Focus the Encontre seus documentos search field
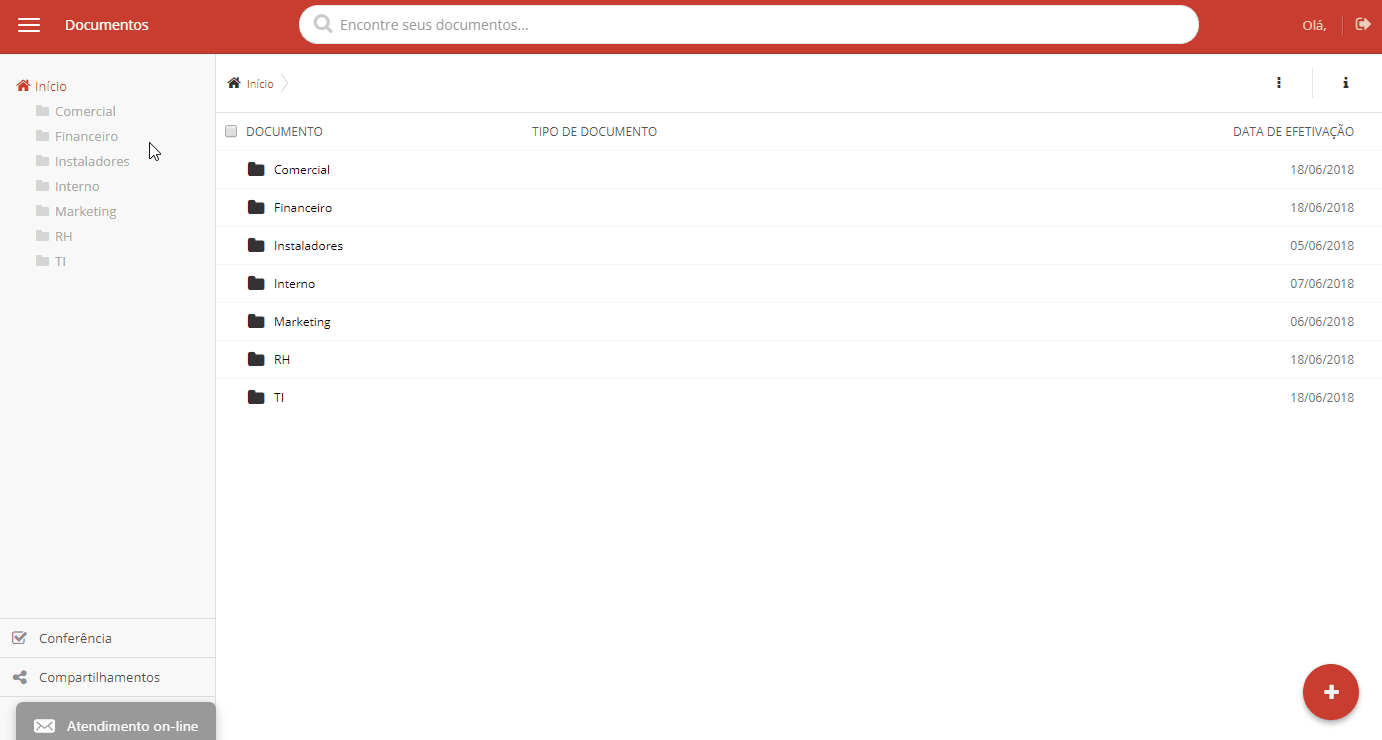Screen dimensions: 1382x740 tap(749, 24)
